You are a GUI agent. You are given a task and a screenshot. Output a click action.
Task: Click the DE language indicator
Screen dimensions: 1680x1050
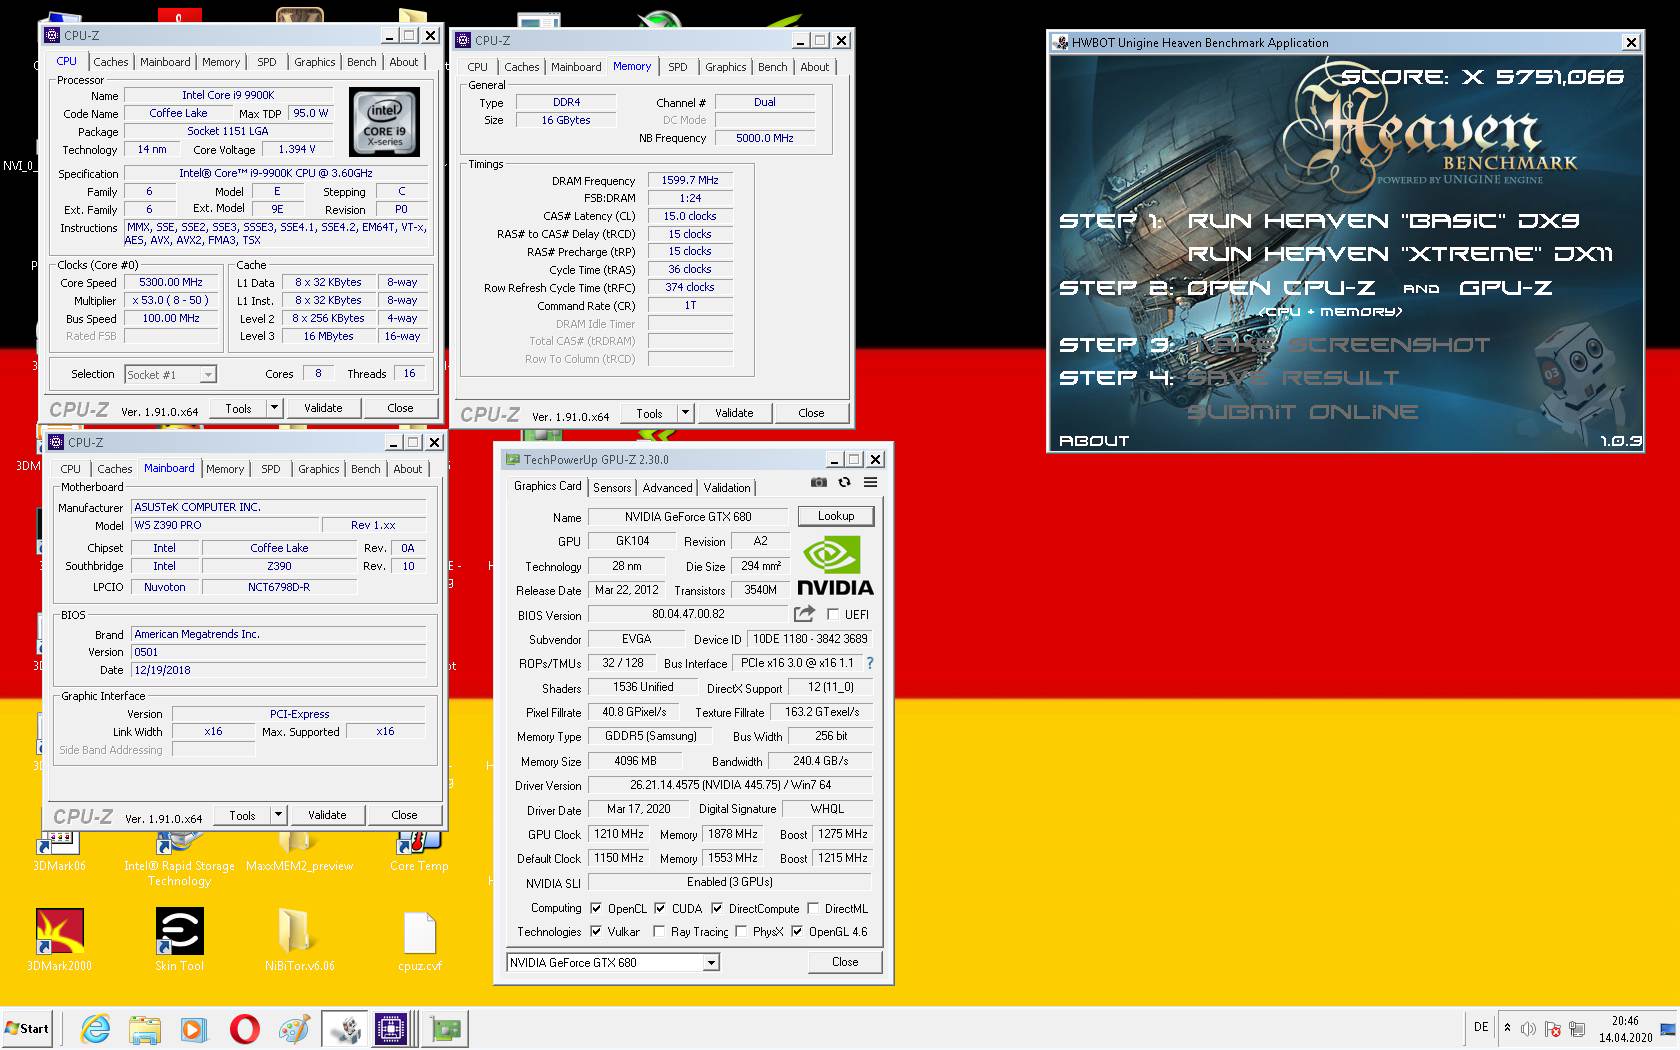[x=1481, y=1027]
